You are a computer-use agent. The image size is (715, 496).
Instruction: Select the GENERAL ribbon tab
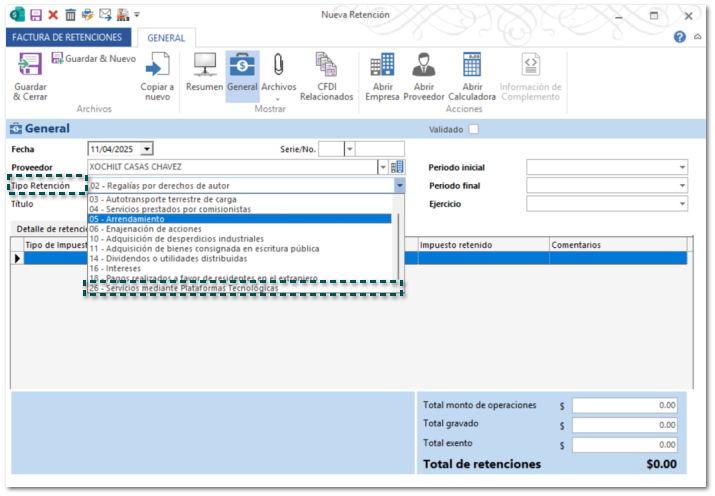coord(166,38)
